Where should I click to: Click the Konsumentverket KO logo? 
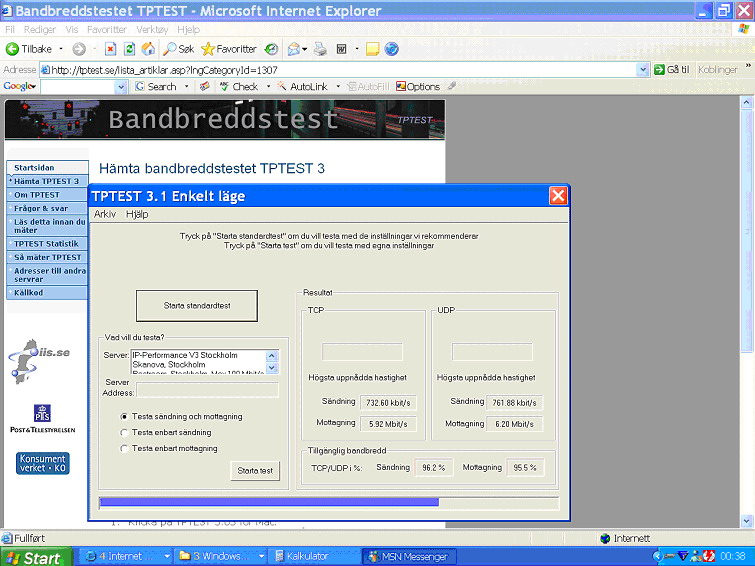point(42,463)
